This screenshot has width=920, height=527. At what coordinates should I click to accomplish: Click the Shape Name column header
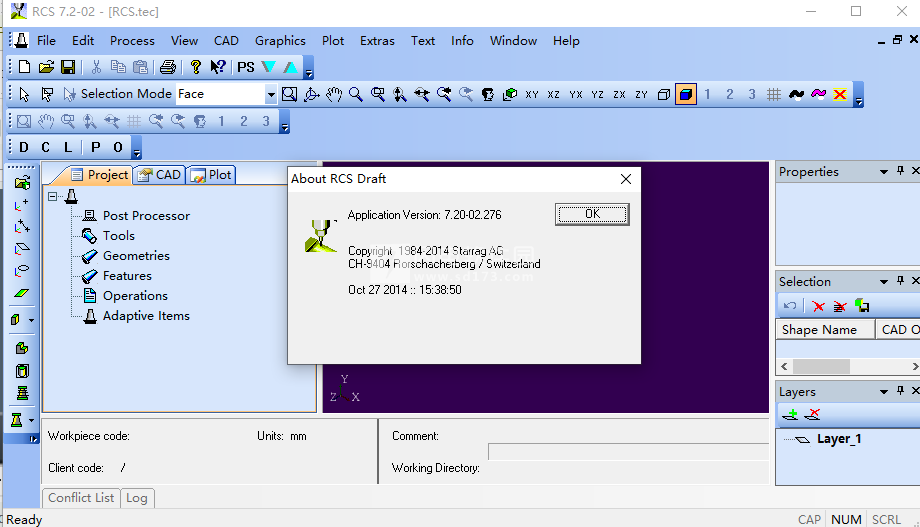coord(826,330)
